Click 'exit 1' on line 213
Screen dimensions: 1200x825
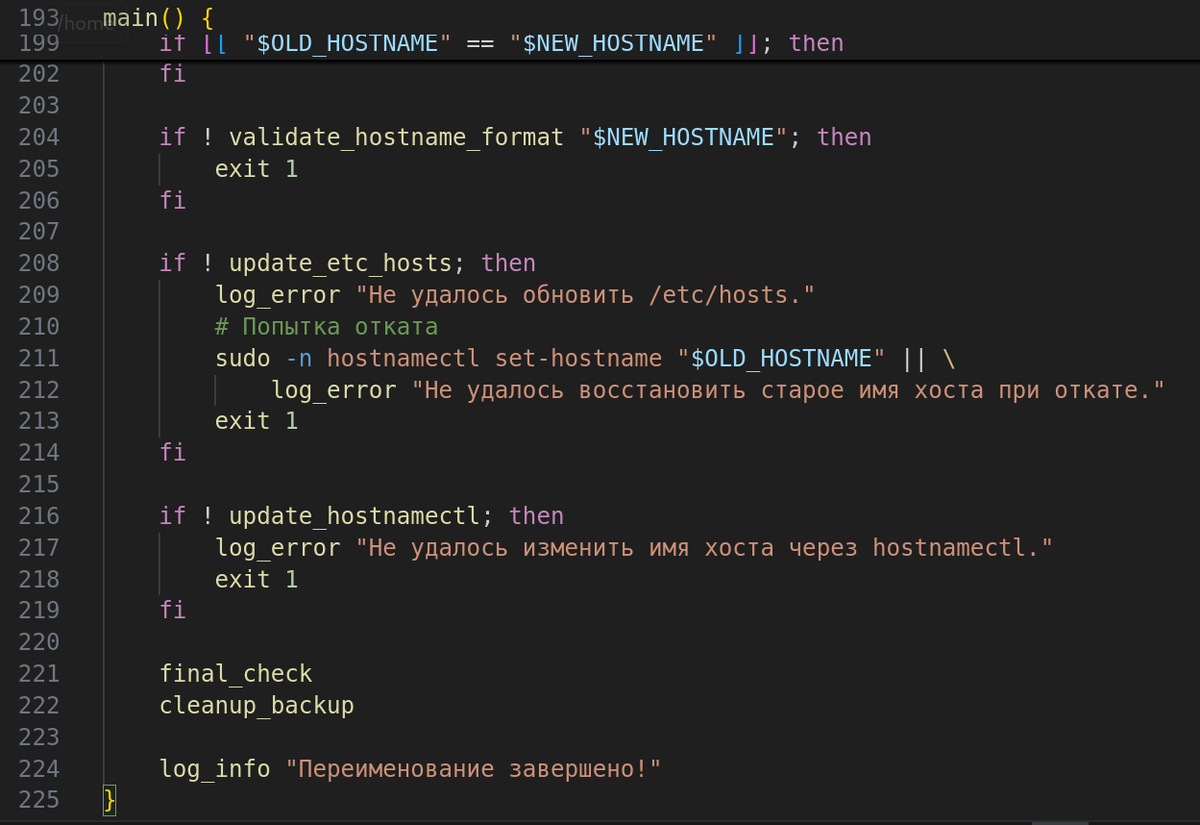coord(256,421)
